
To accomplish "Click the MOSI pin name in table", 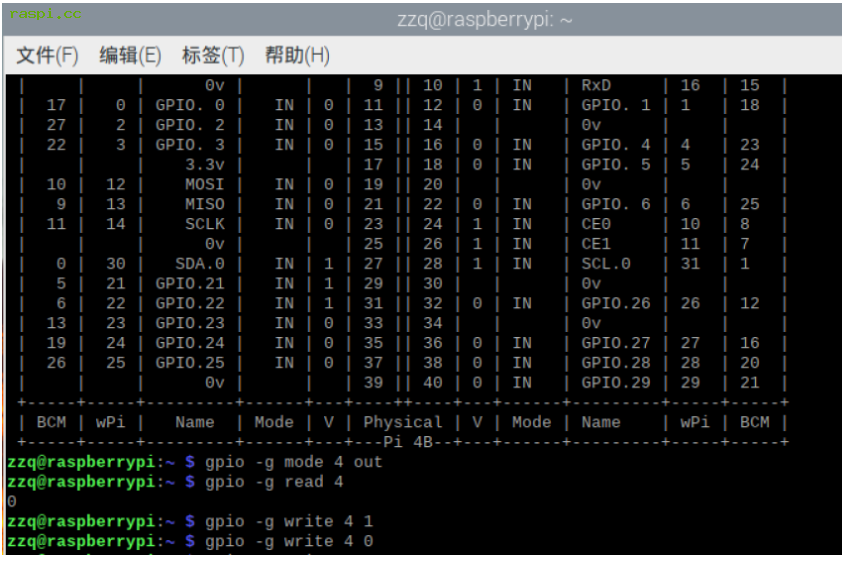I will pyautogui.click(x=204, y=184).
